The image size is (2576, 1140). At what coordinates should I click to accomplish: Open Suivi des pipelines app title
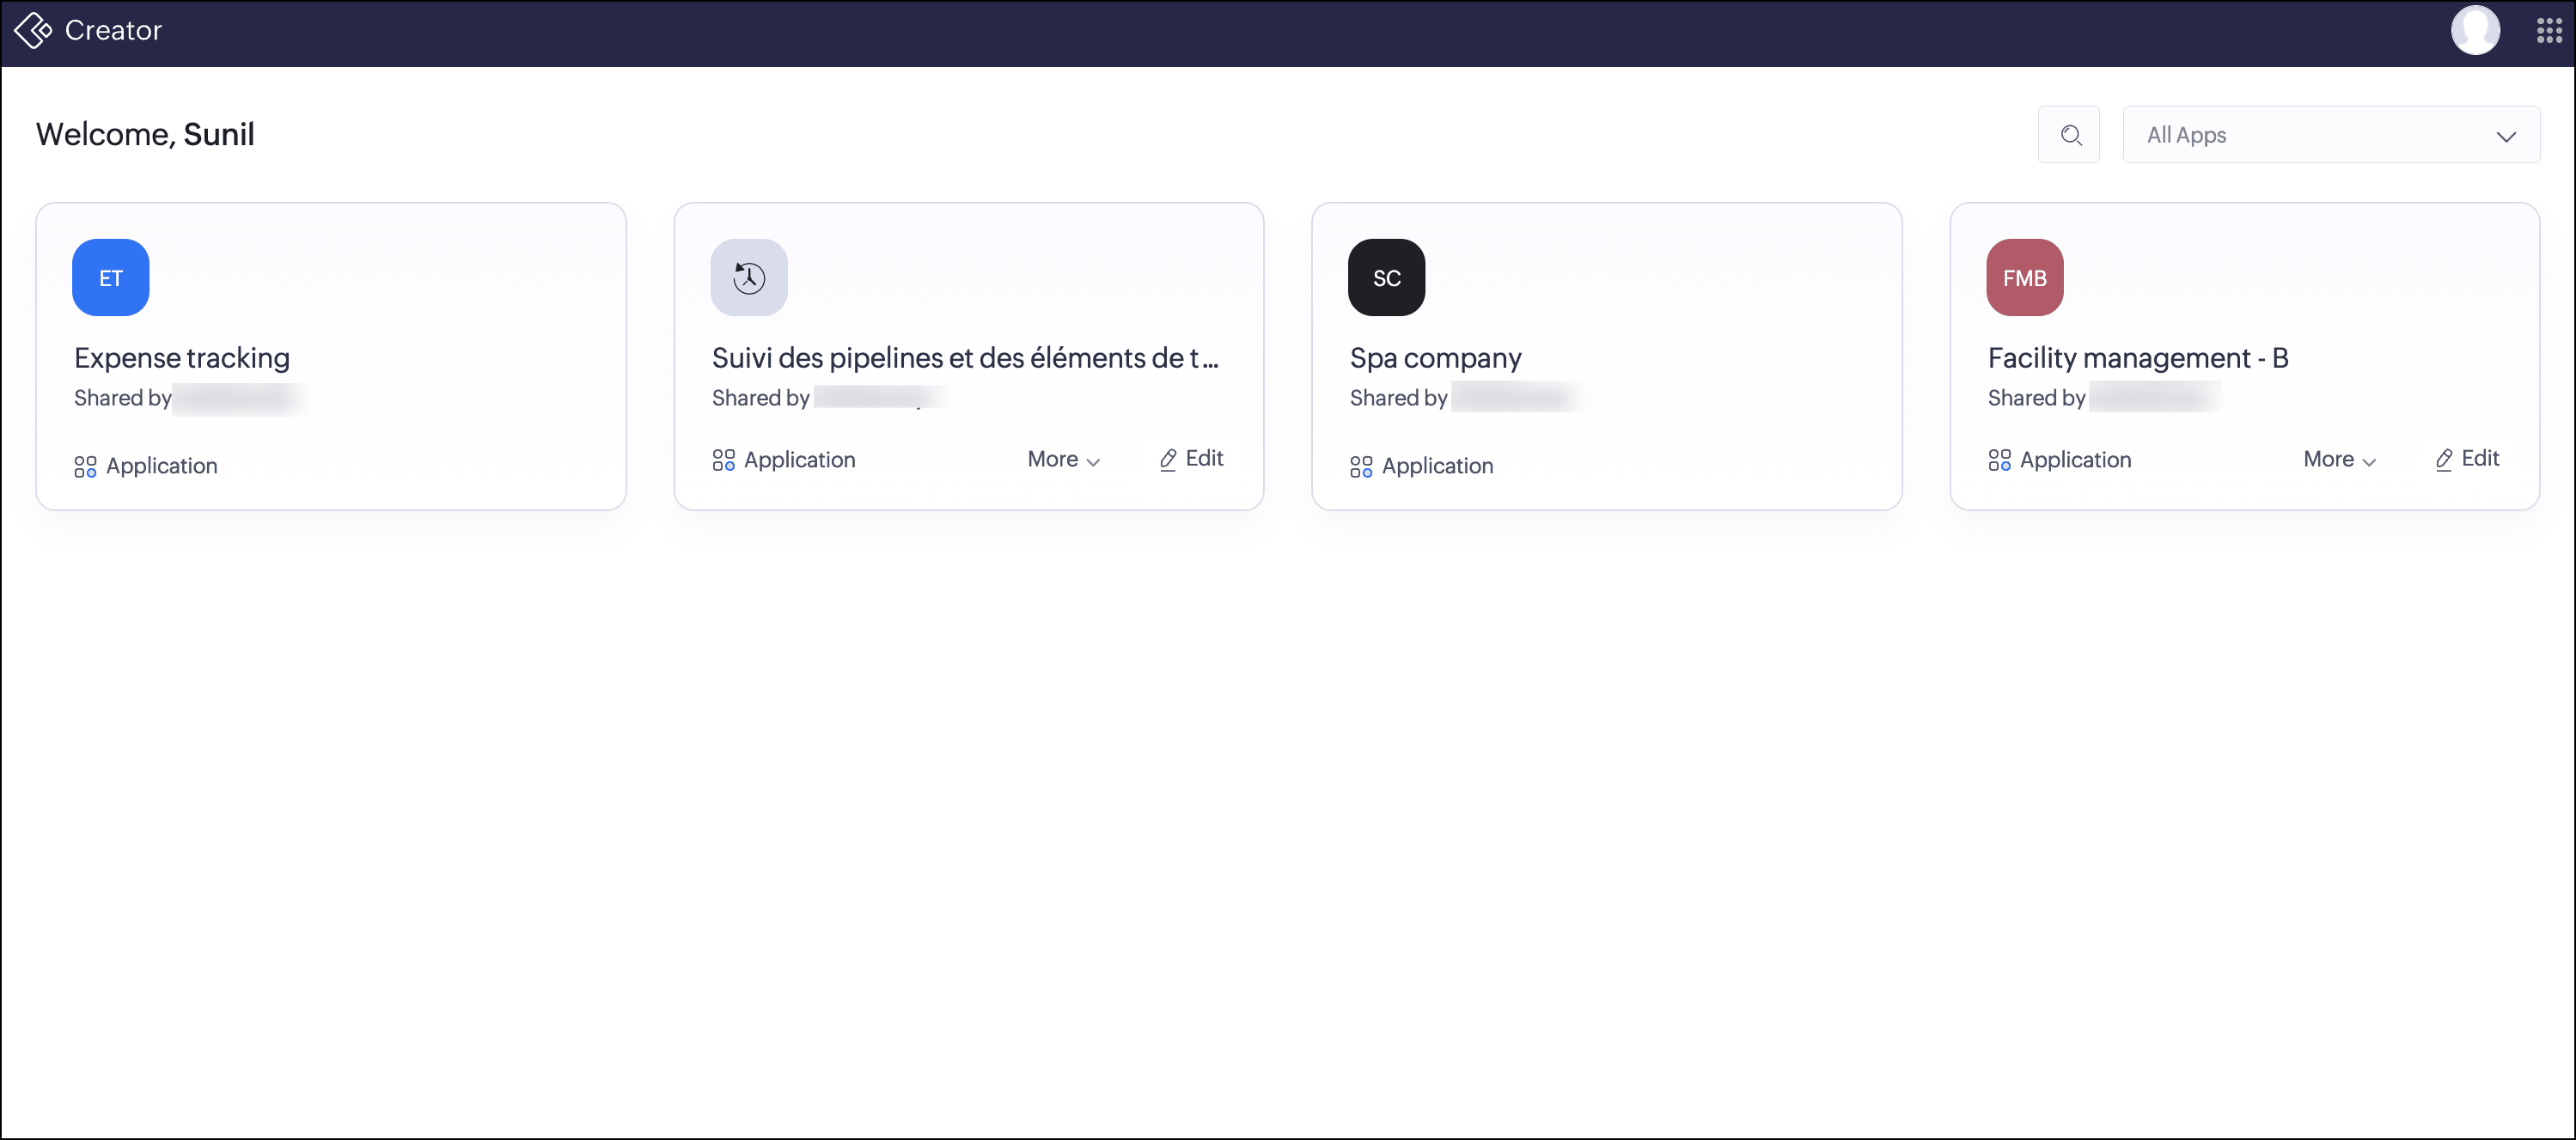[x=964, y=358]
